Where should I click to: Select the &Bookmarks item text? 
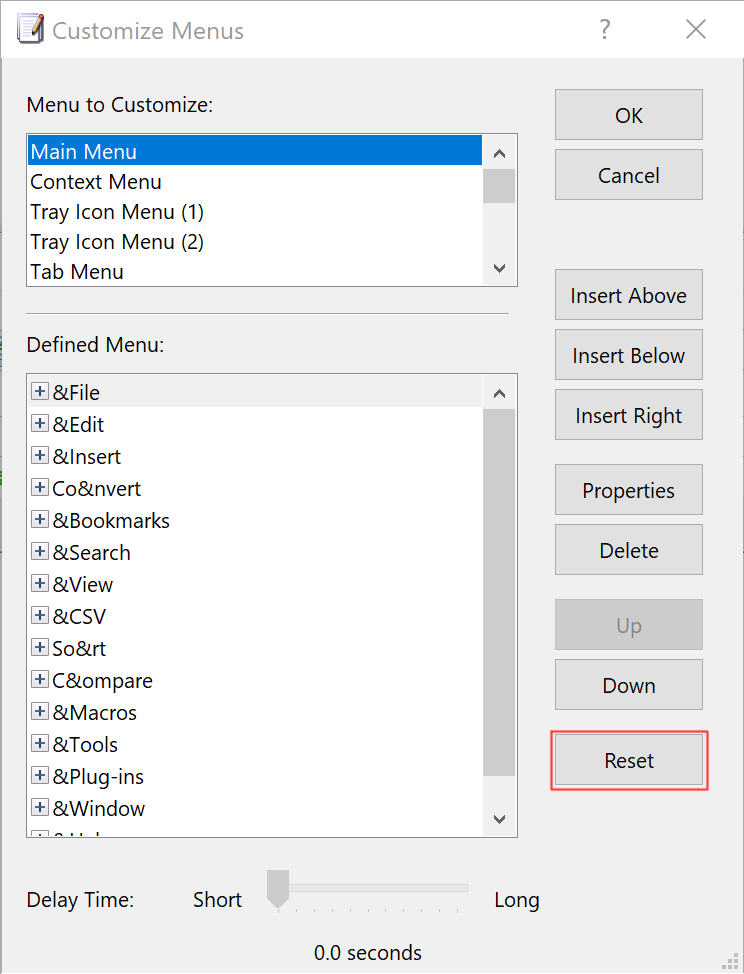111,521
